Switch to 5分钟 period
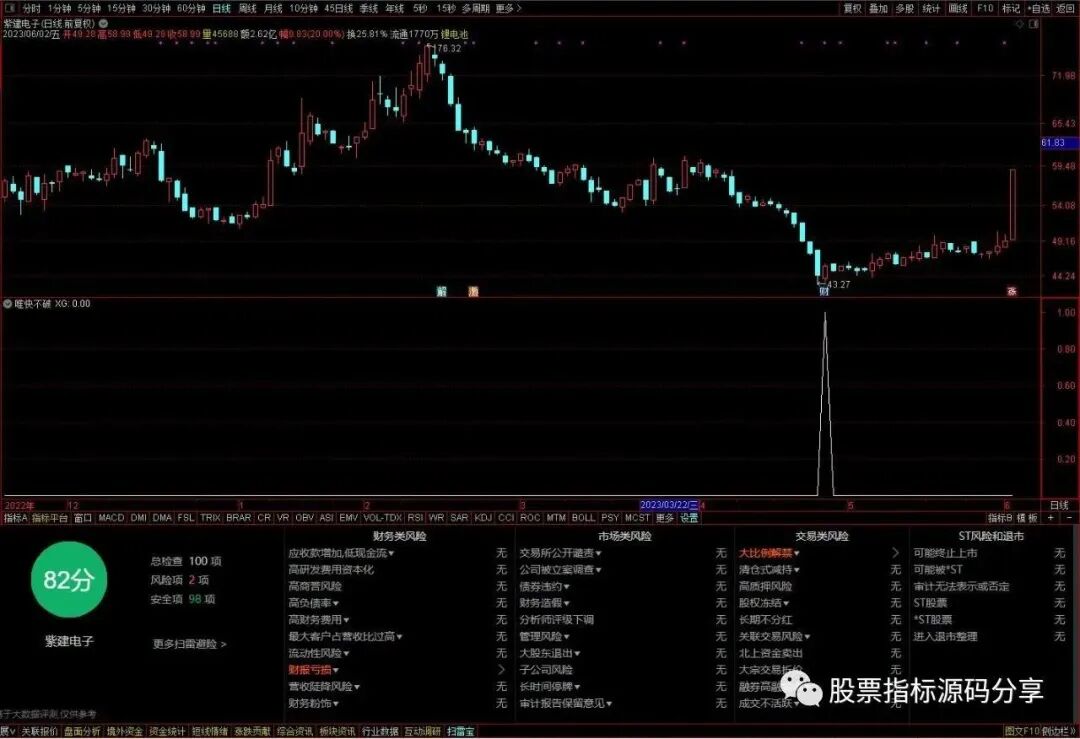 (88, 8)
